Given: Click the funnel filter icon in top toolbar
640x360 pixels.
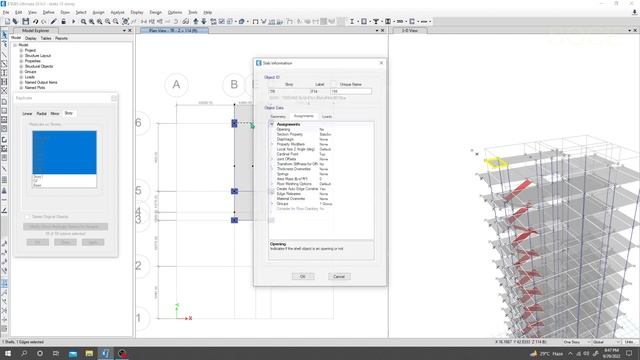Looking at the screenshot, I should coord(376,21).
